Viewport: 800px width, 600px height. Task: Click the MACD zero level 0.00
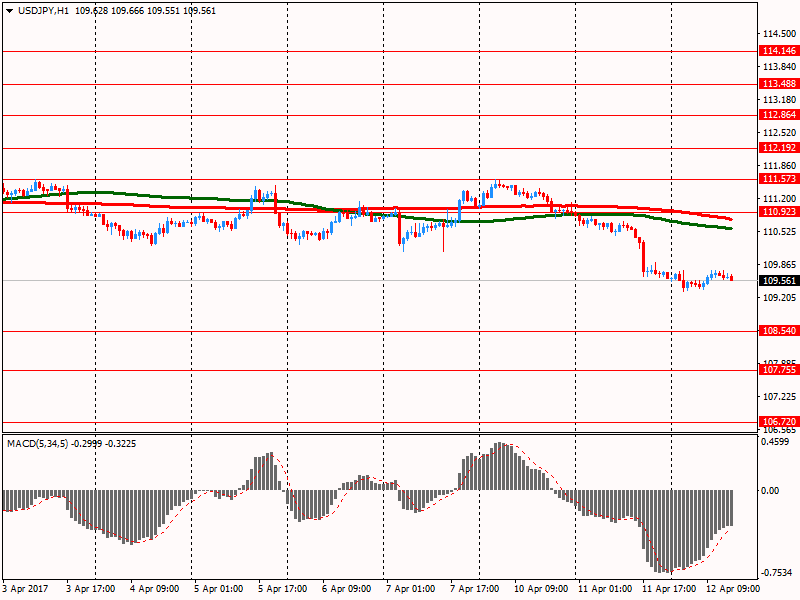[x=770, y=491]
